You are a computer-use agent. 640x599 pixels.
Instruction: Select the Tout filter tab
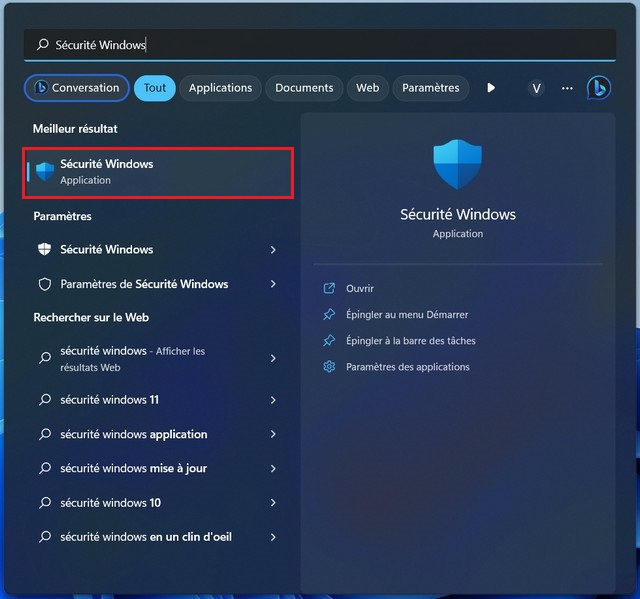(155, 88)
